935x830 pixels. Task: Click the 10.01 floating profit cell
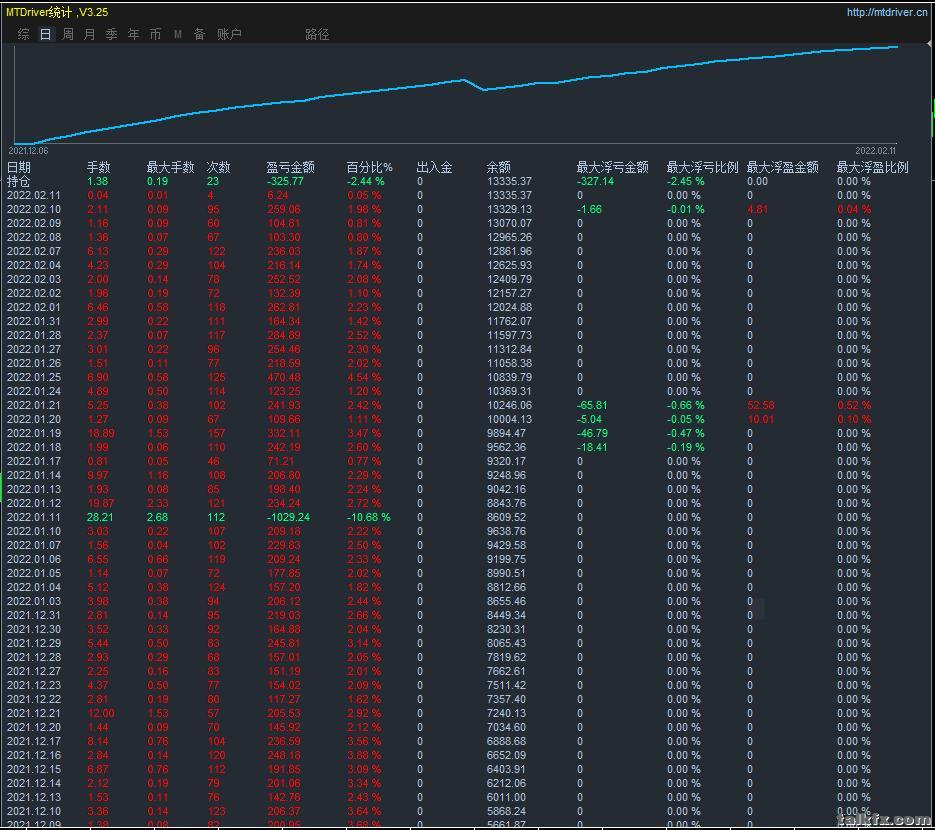click(x=760, y=419)
